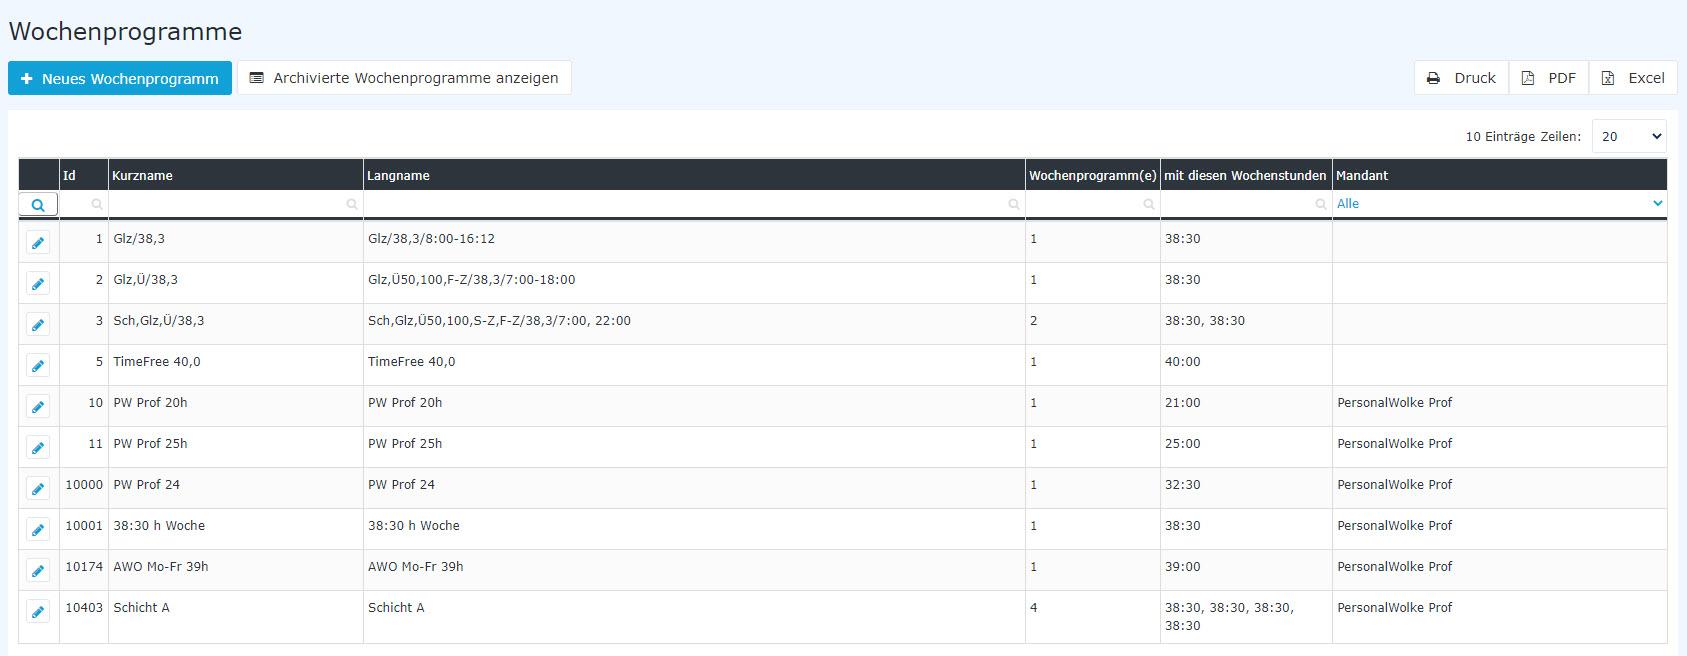Edit AWO Mo-Fr 39h row pencil icon
Viewport: 1687px width, 656px height.
(x=38, y=571)
